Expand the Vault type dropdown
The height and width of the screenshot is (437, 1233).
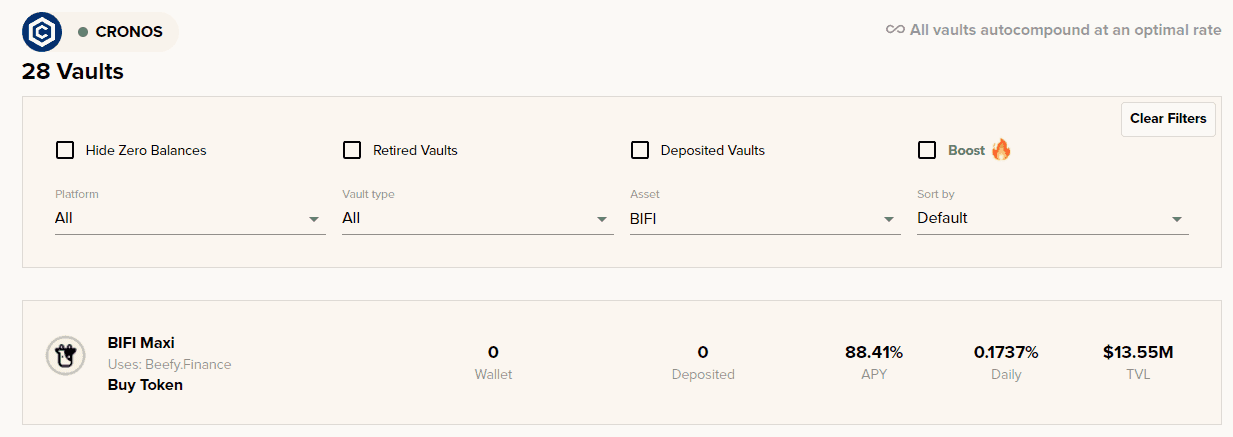[x=477, y=218]
